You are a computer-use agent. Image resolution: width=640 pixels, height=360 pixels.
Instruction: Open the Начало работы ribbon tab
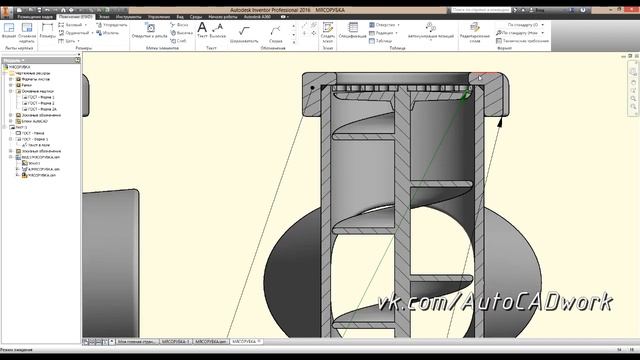click(223, 17)
